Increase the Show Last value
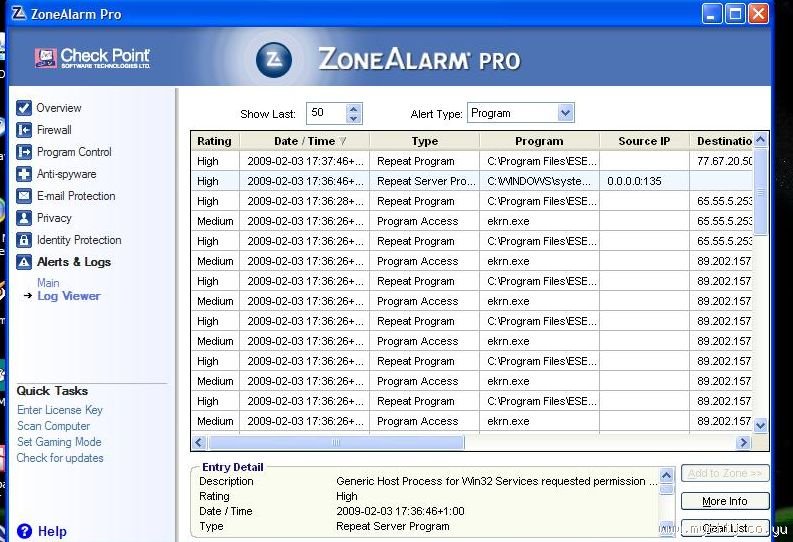Viewport: 793px width, 542px height. 354,108
